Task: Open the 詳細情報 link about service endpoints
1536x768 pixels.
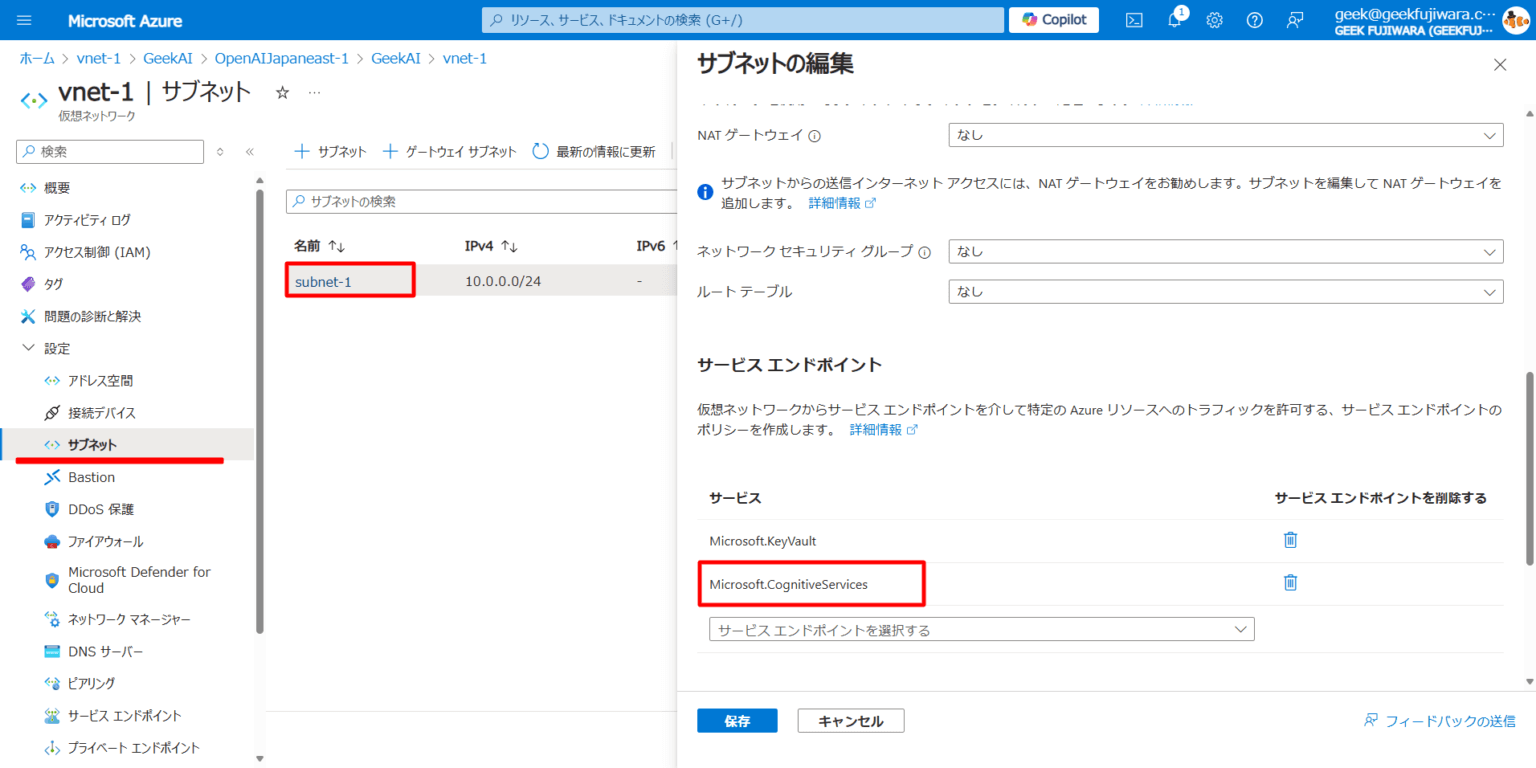Action: [877, 428]
